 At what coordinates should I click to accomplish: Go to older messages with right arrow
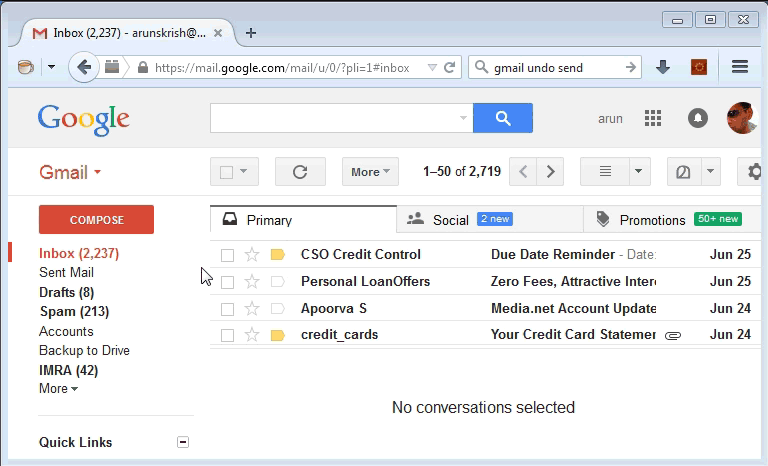550,172
